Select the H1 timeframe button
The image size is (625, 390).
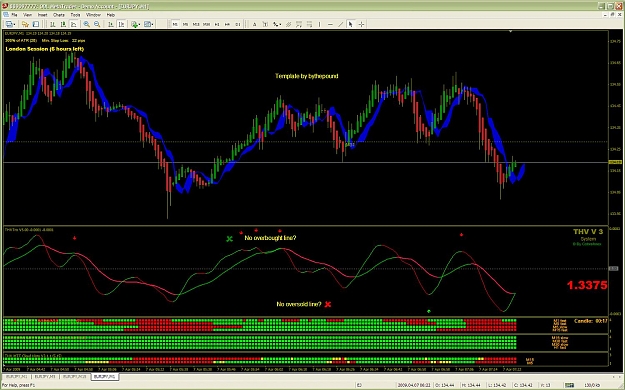pos(217,24)
